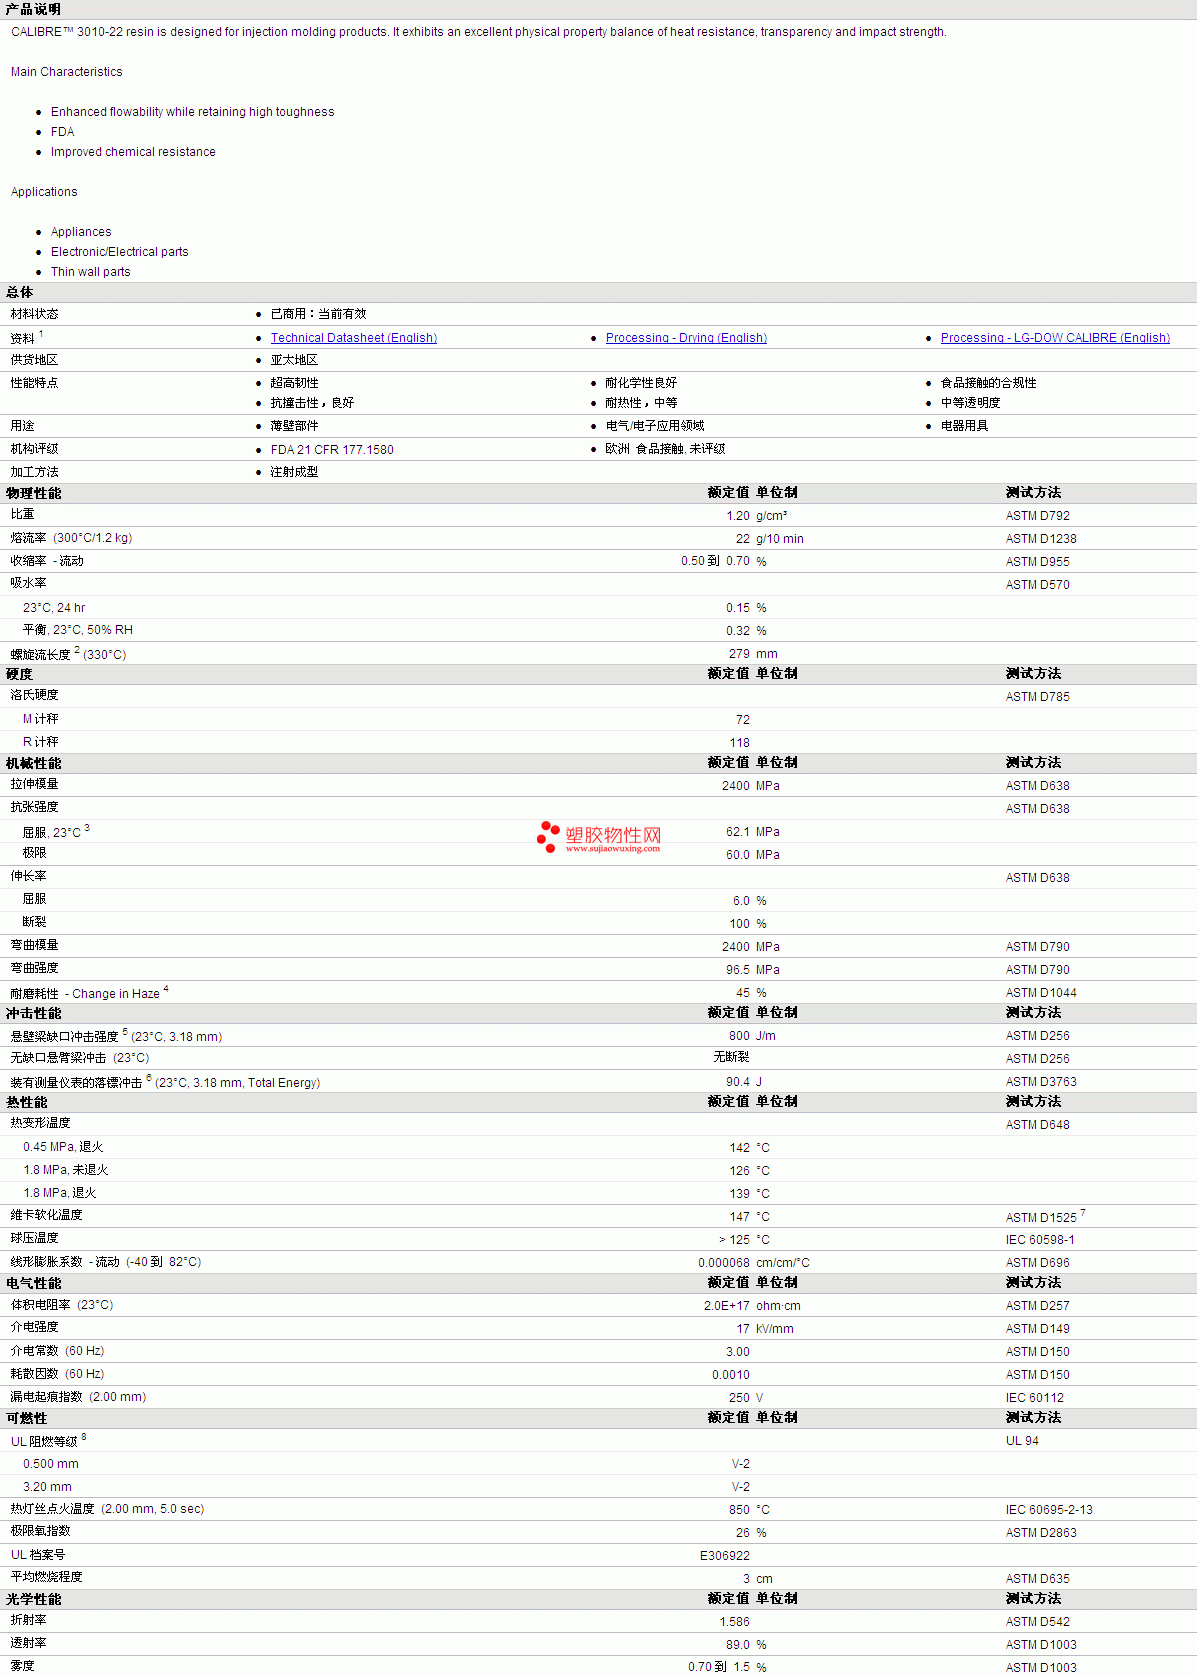Click 热性能 section header
The height and width of the screenshot is (1676, 1197).
pyautogui.click(x=27, y=1103)
